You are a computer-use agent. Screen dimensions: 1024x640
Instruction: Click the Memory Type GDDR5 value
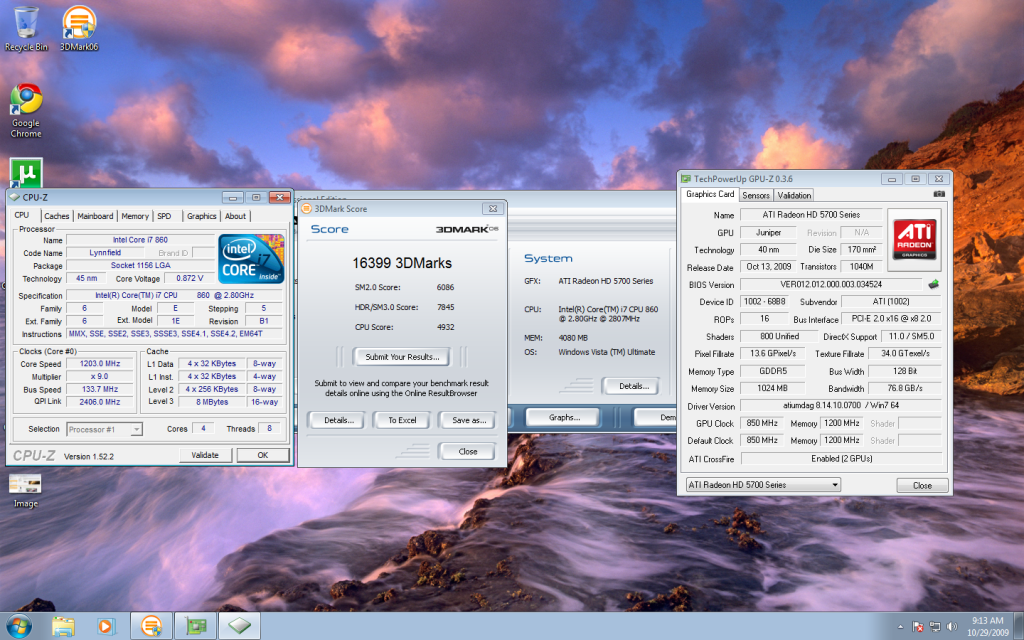click(773, 370)
